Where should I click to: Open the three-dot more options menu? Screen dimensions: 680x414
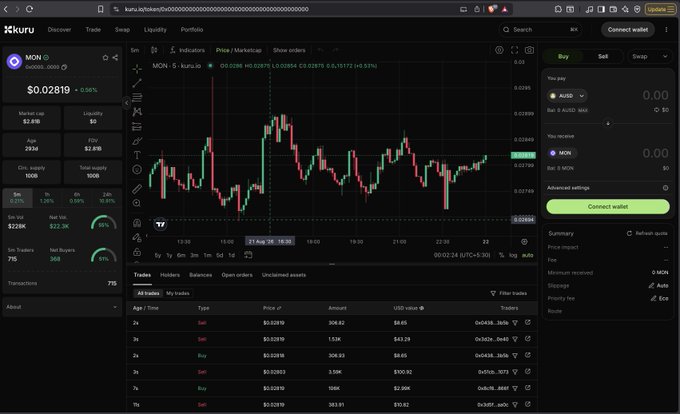click(x=666, y=29)
